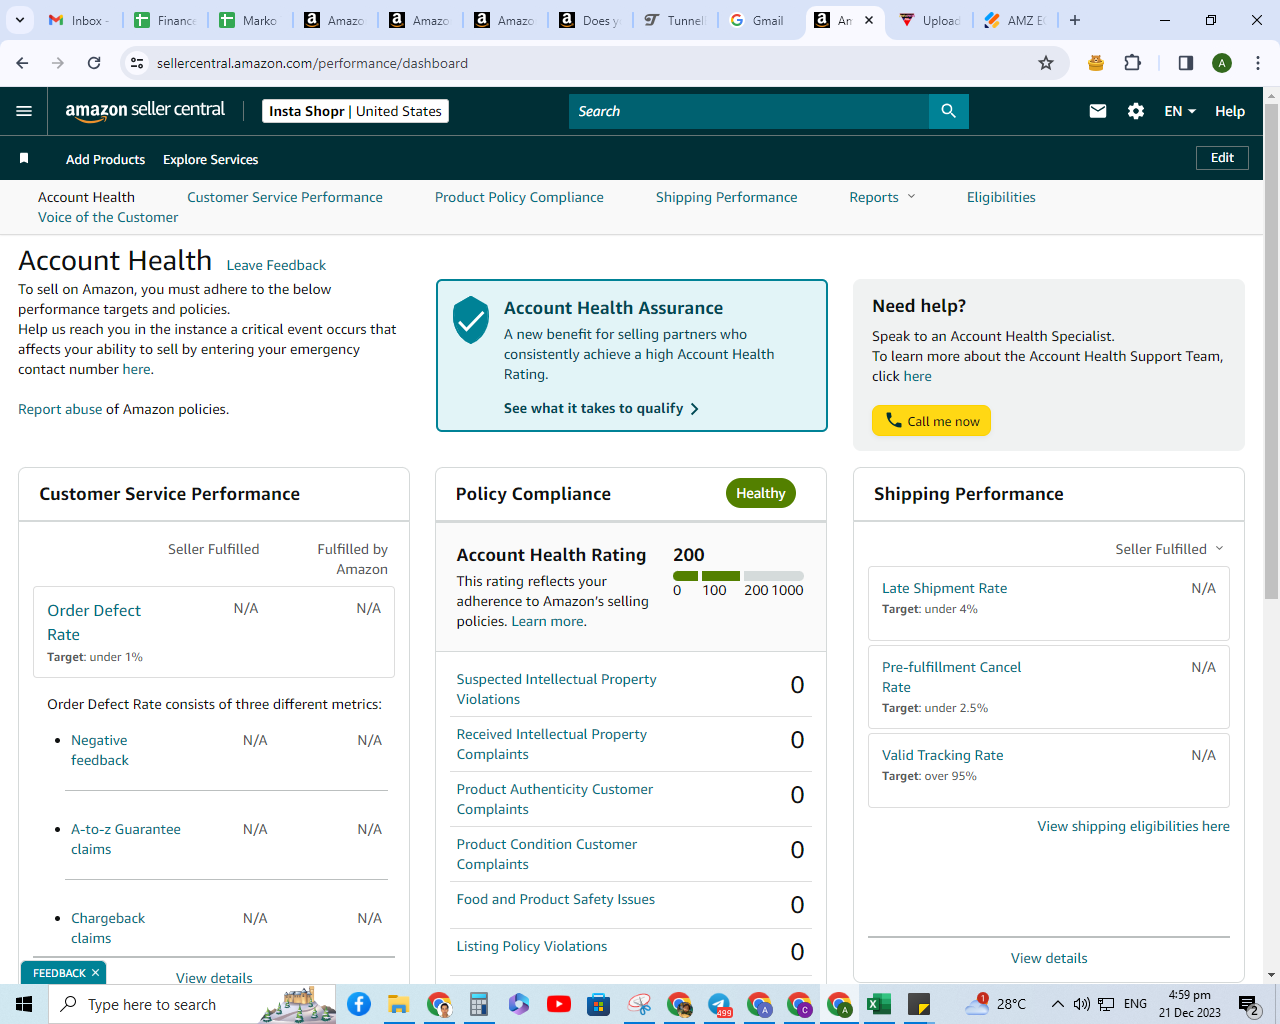The image size is (1280, 1024).
Task: Click Leave Feedback link
Action: pos(276,265)
